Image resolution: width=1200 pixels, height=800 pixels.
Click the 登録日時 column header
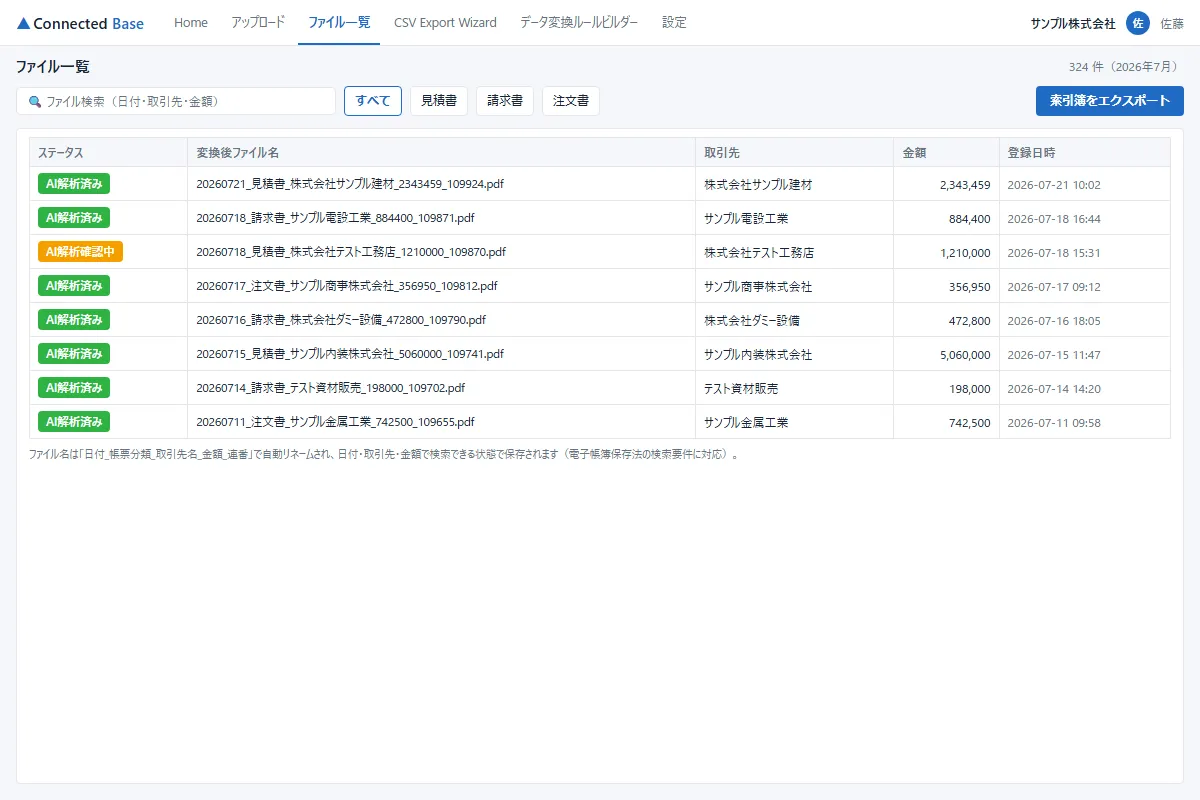(1085, 152)
